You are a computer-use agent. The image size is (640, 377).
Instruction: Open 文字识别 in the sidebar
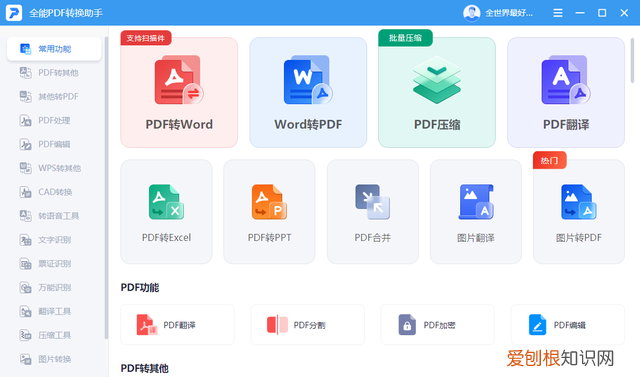point(54,240)
